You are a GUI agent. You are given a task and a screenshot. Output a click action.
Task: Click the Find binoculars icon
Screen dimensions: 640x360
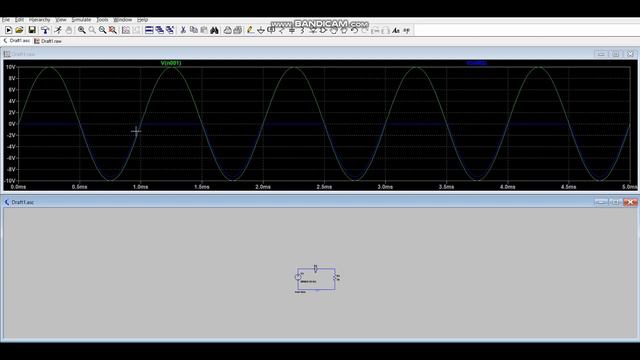[214, 30]
